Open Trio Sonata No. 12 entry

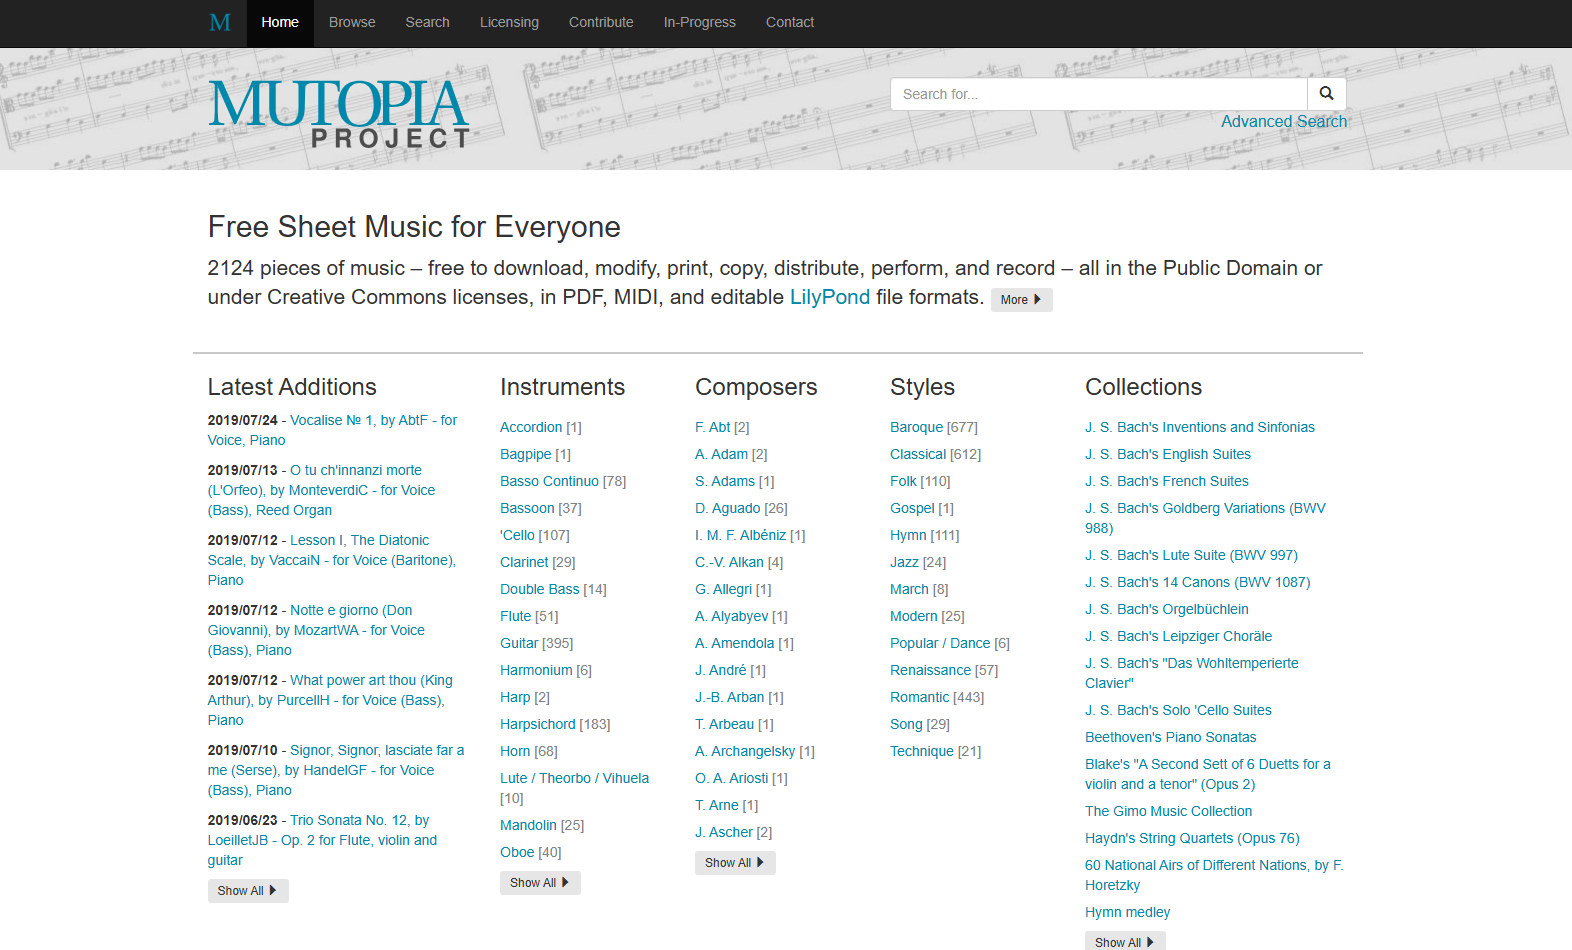tap(322, 840)
